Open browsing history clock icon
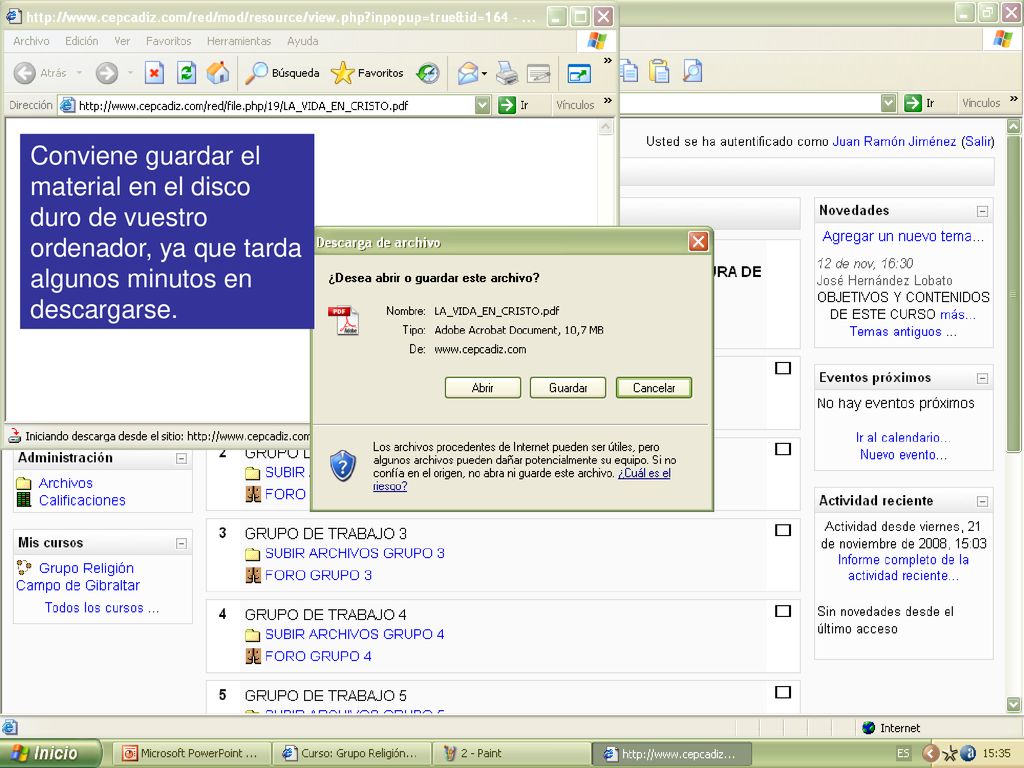The width and height of the screenshot is (1024, 768). (x=428, y=73)
